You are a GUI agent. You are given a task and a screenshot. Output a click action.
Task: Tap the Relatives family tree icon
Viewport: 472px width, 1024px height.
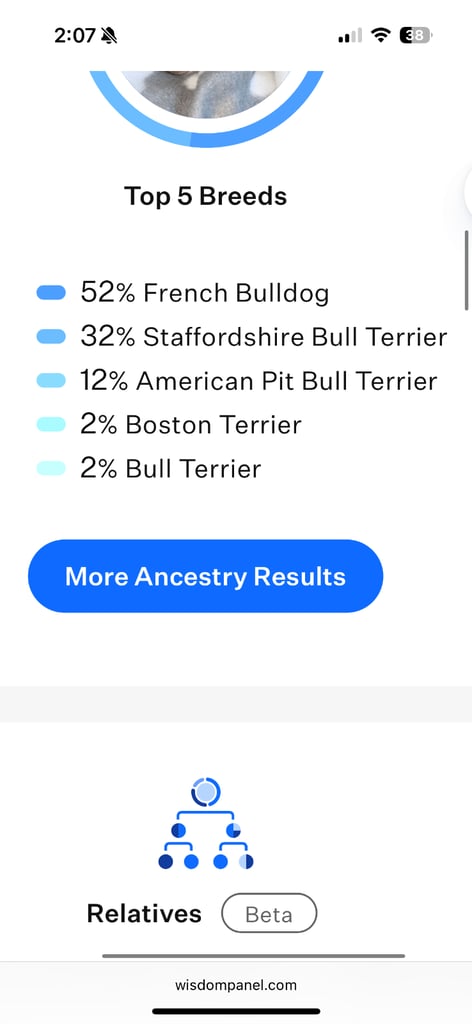click(x=206, y=824)
